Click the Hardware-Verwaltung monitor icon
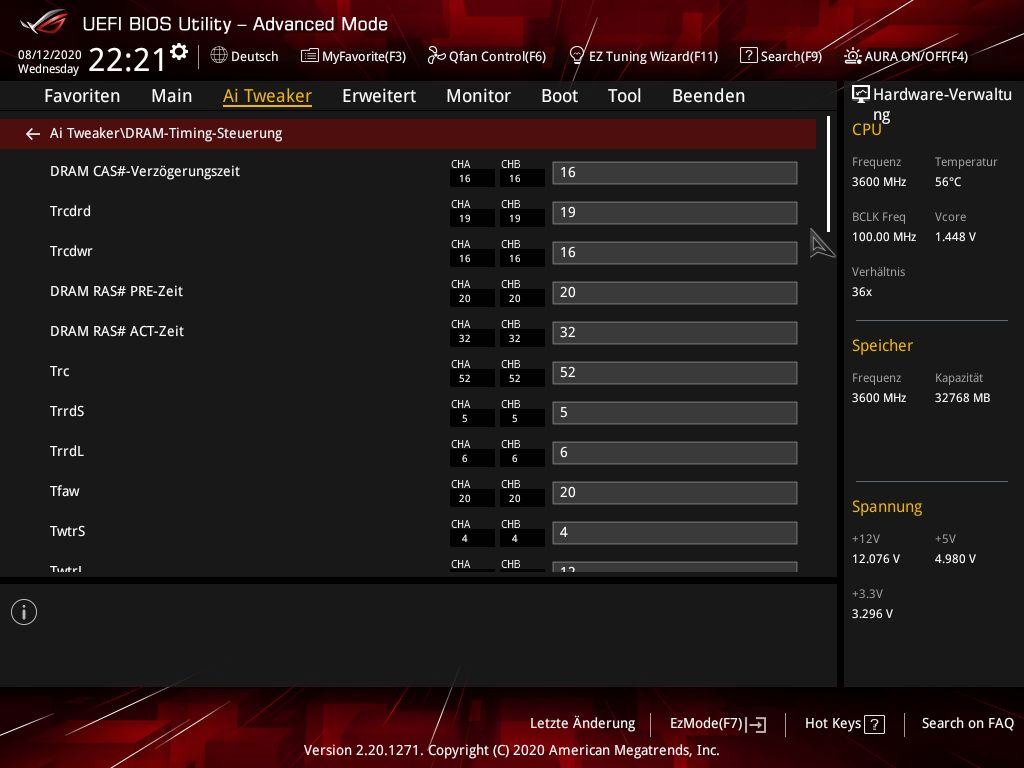 [861, 95]
